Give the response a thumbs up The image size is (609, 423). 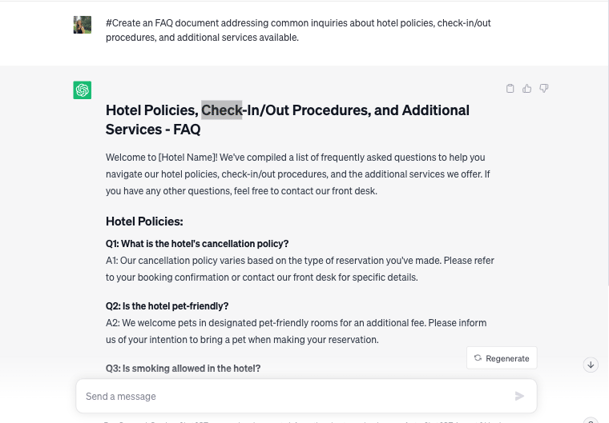tap(527, 89)
